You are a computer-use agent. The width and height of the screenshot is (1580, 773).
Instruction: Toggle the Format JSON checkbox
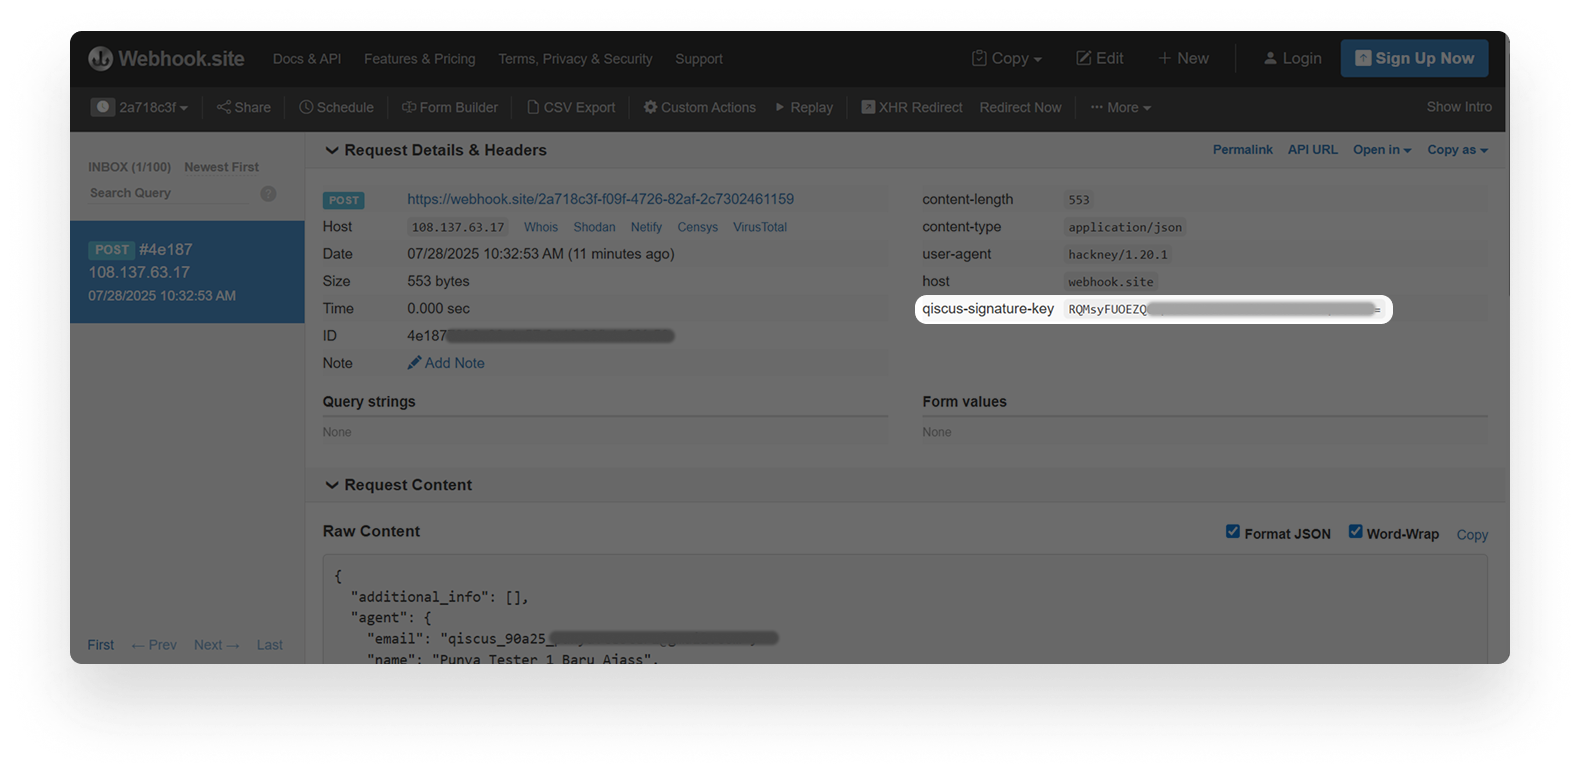(1232, 531)
